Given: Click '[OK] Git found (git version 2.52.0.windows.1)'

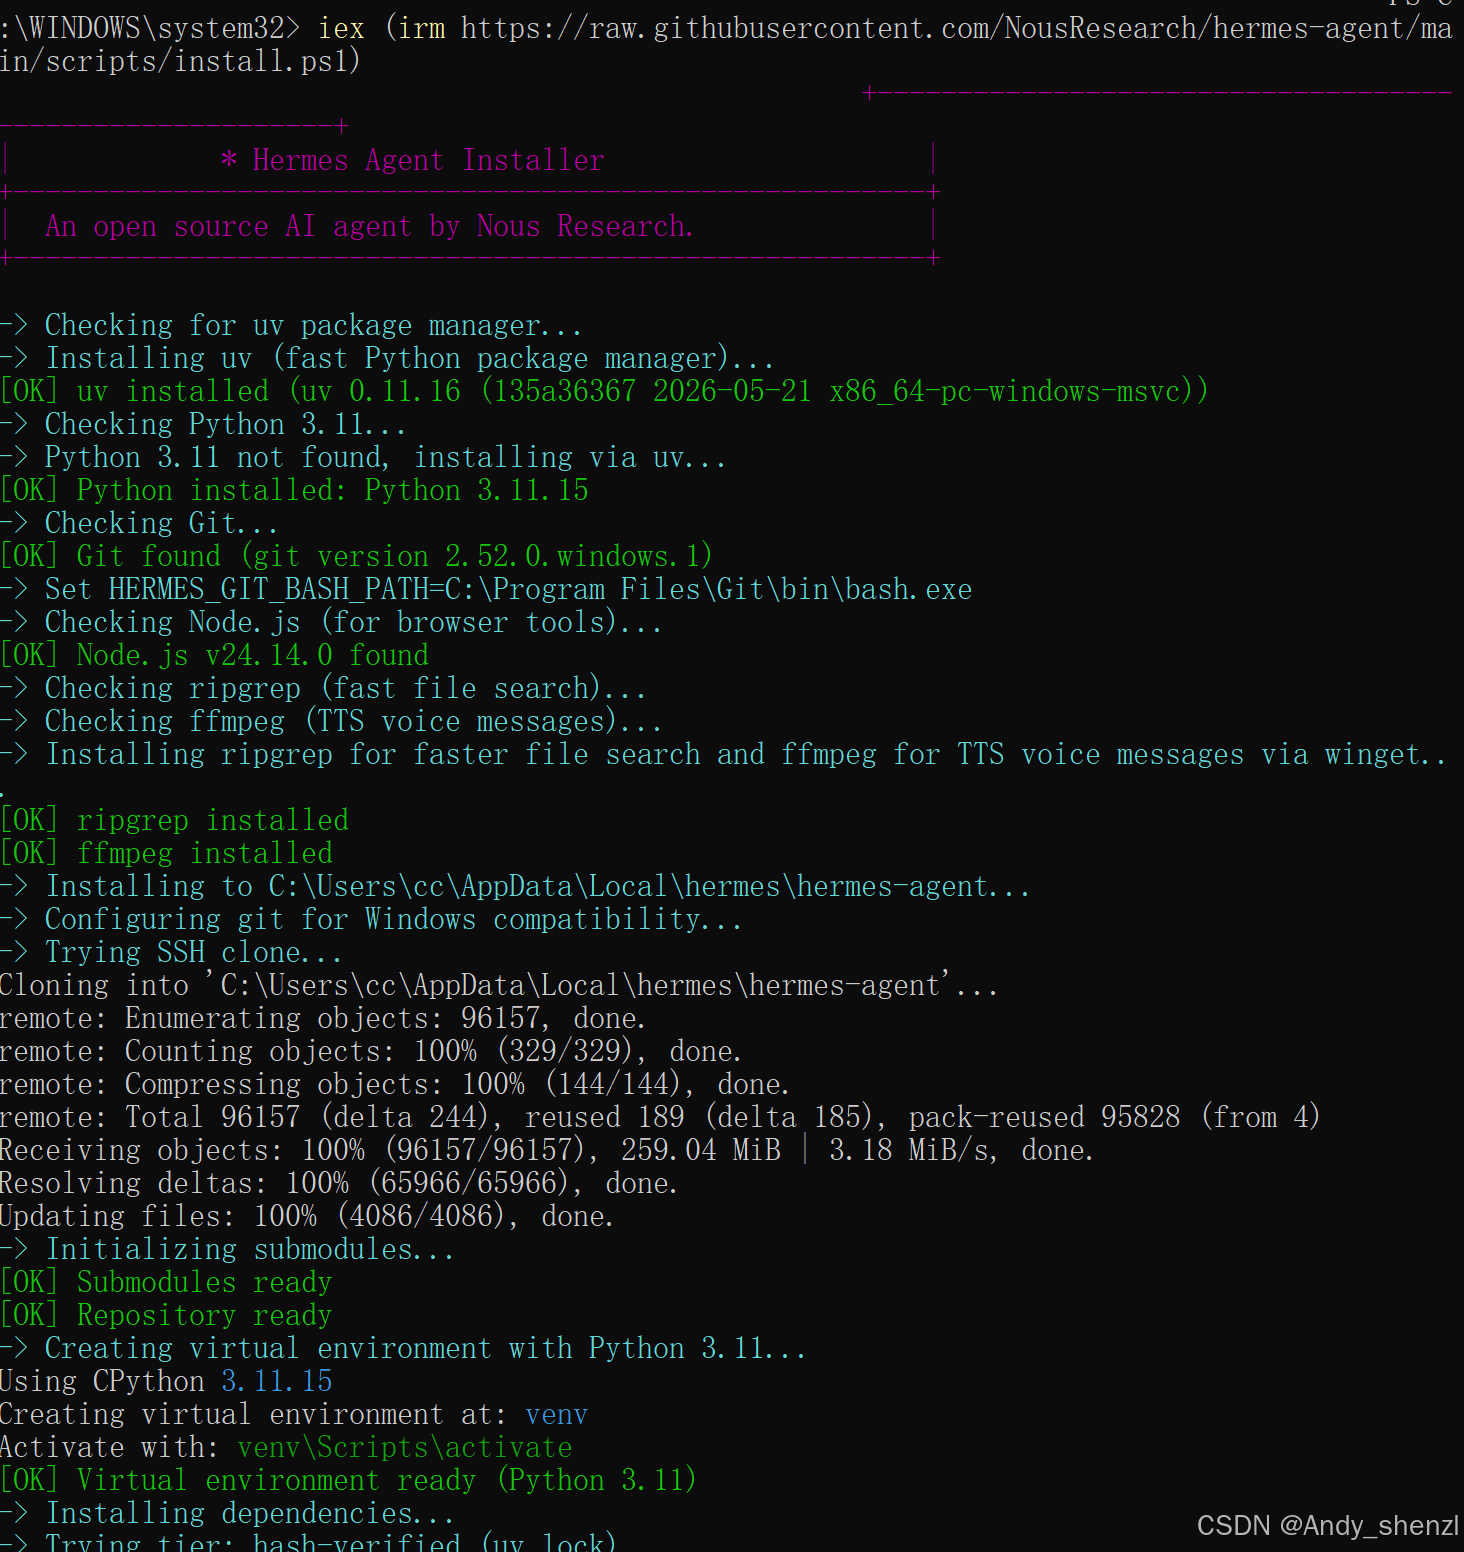Looking at the screenshot, I should tap(356, 556).
